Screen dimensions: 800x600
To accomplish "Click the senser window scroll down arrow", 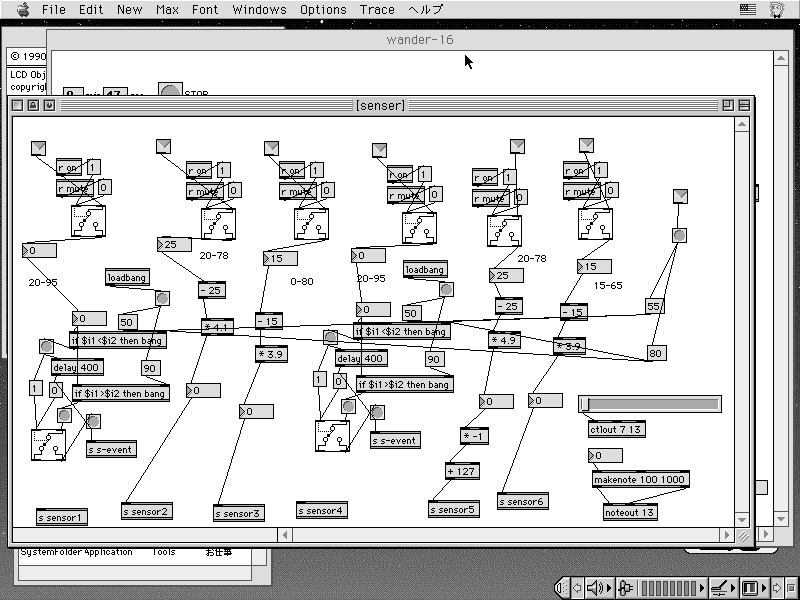I will pos(742,519).
